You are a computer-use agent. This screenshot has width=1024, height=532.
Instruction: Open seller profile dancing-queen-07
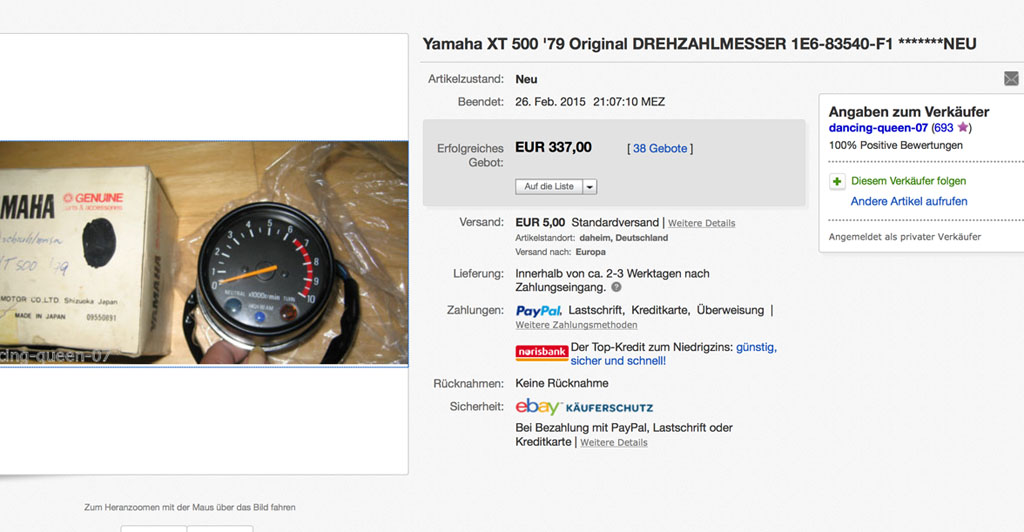[x=878, y=128]
